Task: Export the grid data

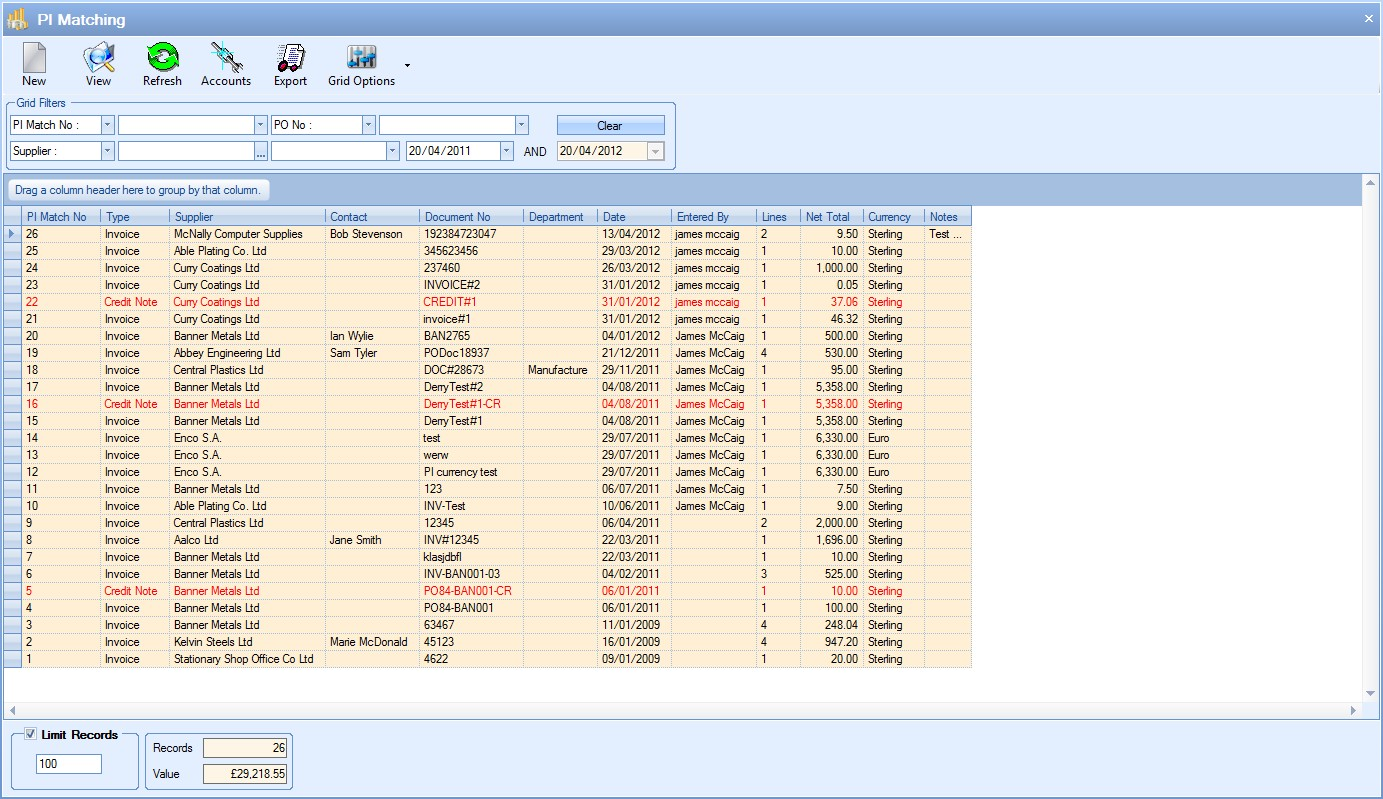Action: click(290, 59)
